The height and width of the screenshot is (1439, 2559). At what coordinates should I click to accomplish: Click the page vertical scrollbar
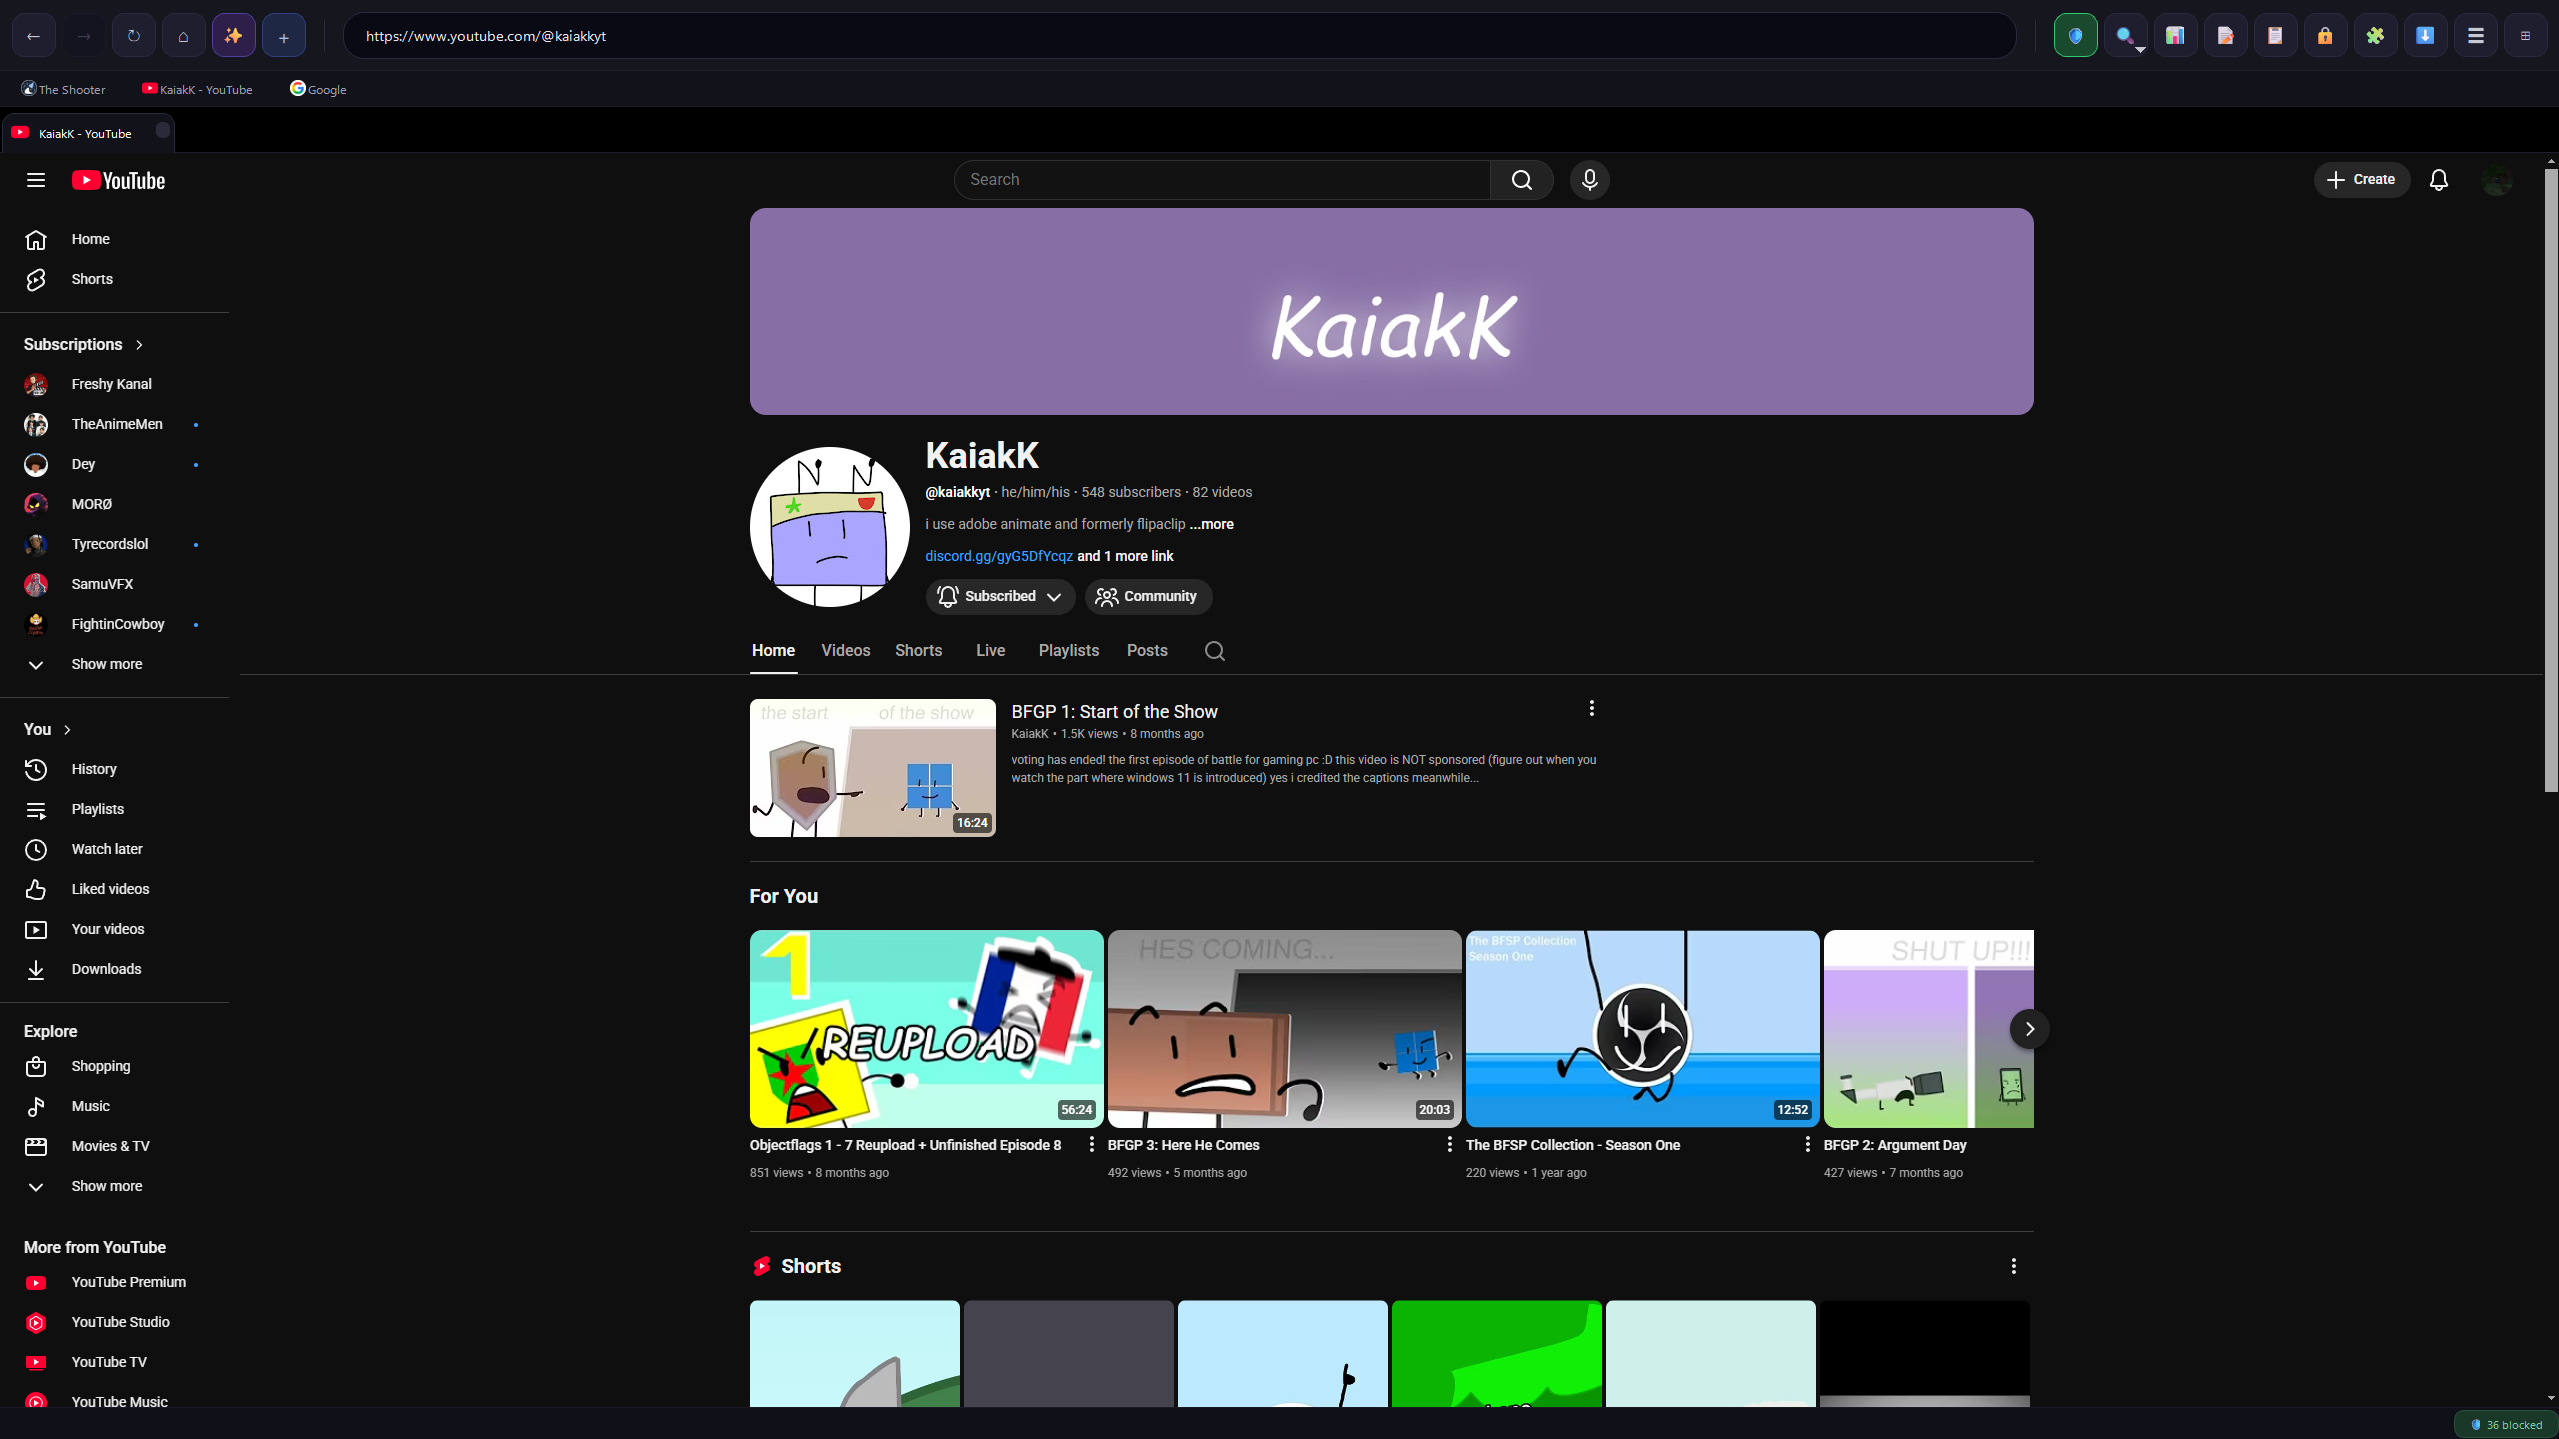[x=2550, y=480]
